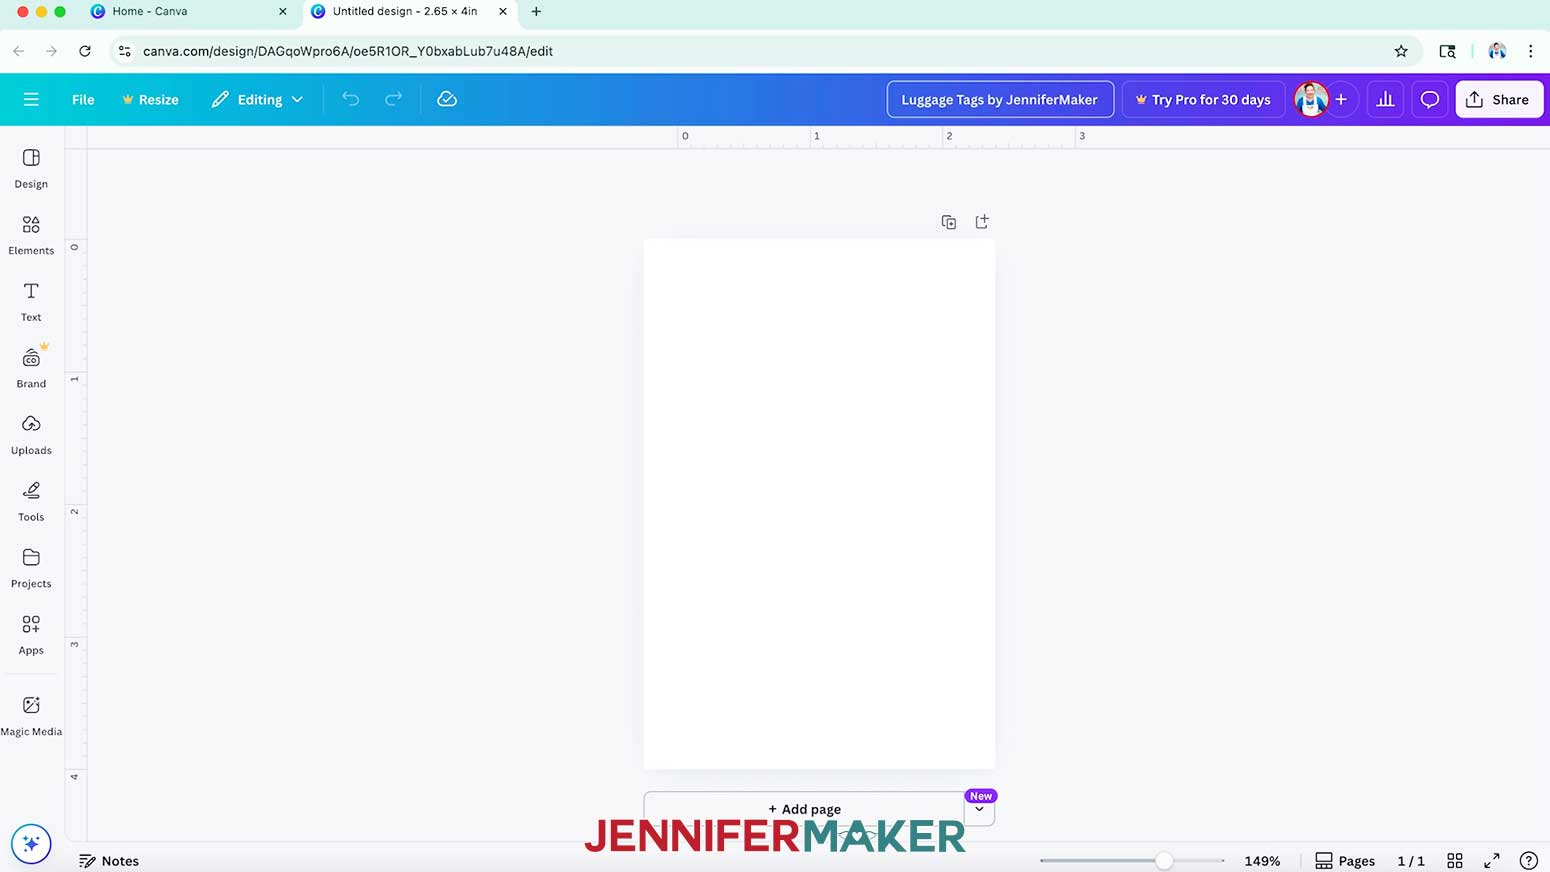Open the Brand panel

[31, 368]
